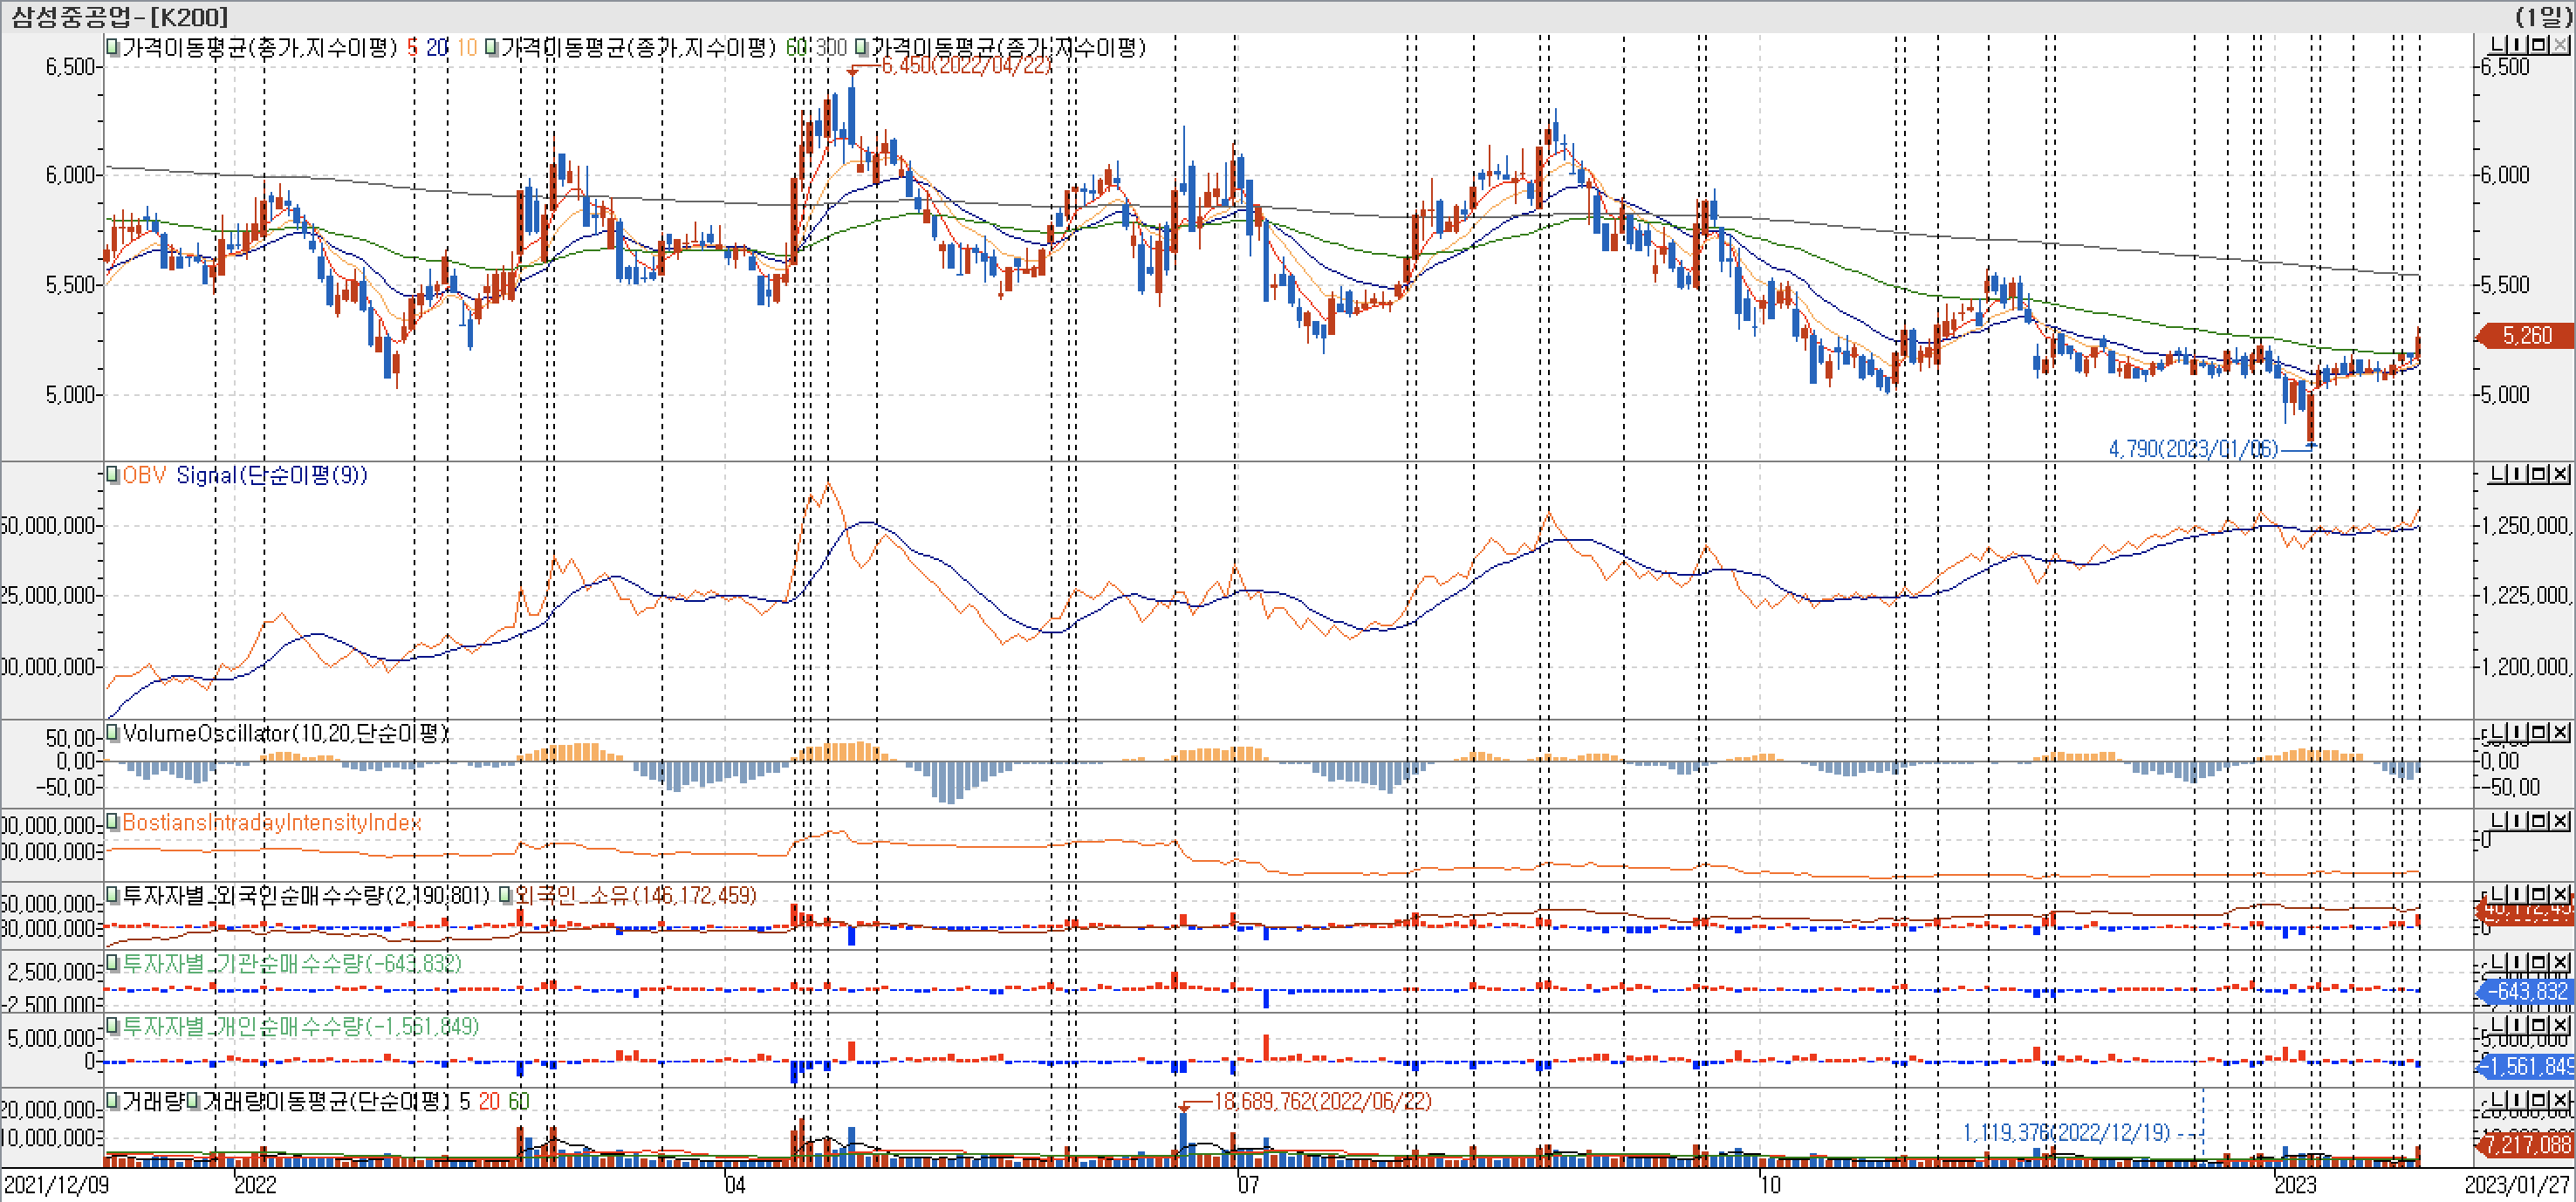Close the 외국인순매수수량 panel
This screenshot has height=1202, width=2576.
(x=2560, y=894)
